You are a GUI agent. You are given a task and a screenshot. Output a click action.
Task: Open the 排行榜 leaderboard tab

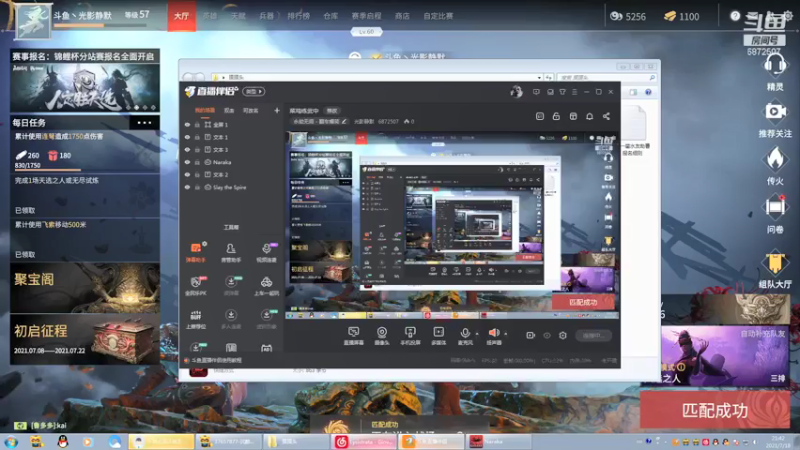pos(298,16)
